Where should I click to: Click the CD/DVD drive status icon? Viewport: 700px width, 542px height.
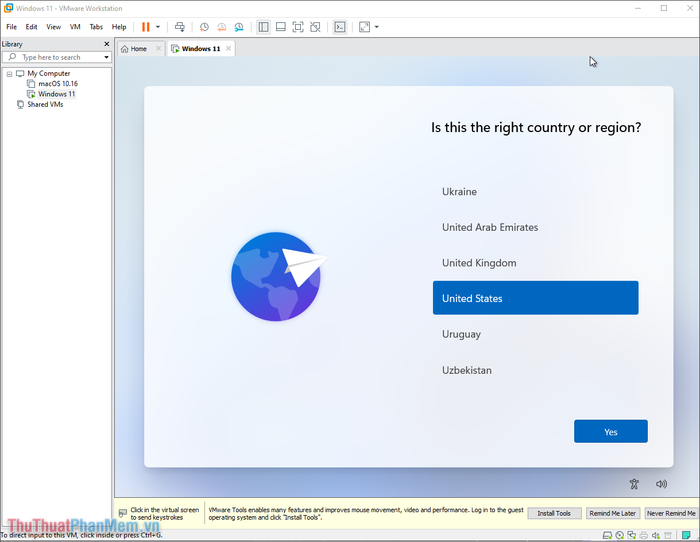[x=619, y=535]
